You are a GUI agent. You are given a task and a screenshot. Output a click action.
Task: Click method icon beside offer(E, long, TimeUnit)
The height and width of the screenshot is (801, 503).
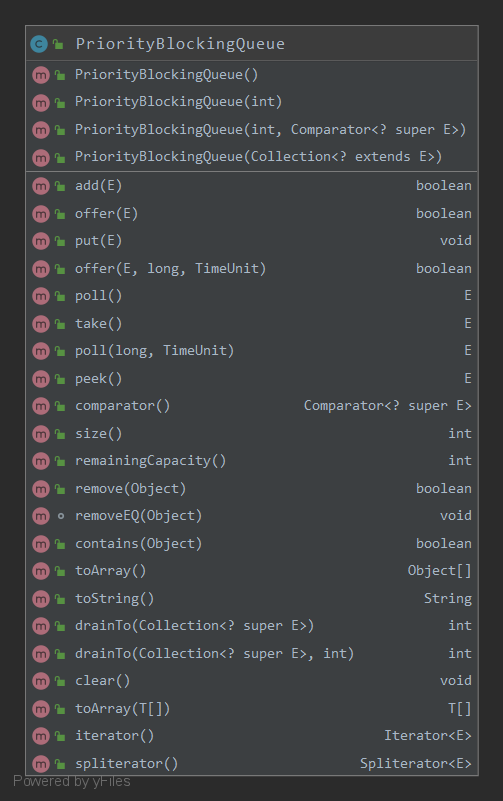pyautogui.click(x=40, y=269)
